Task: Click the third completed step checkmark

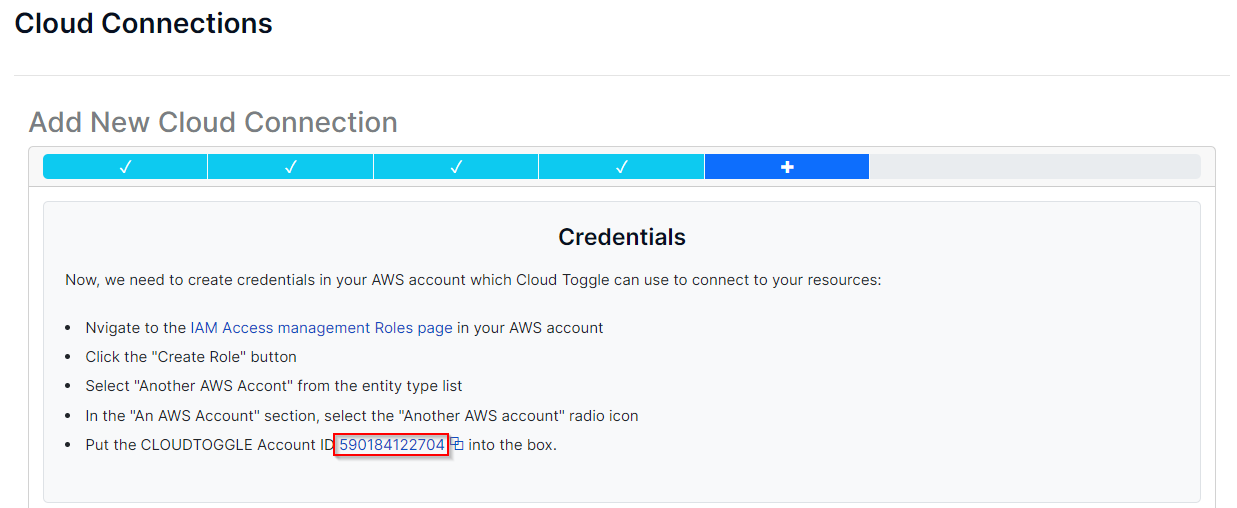Action: point(456,167)
